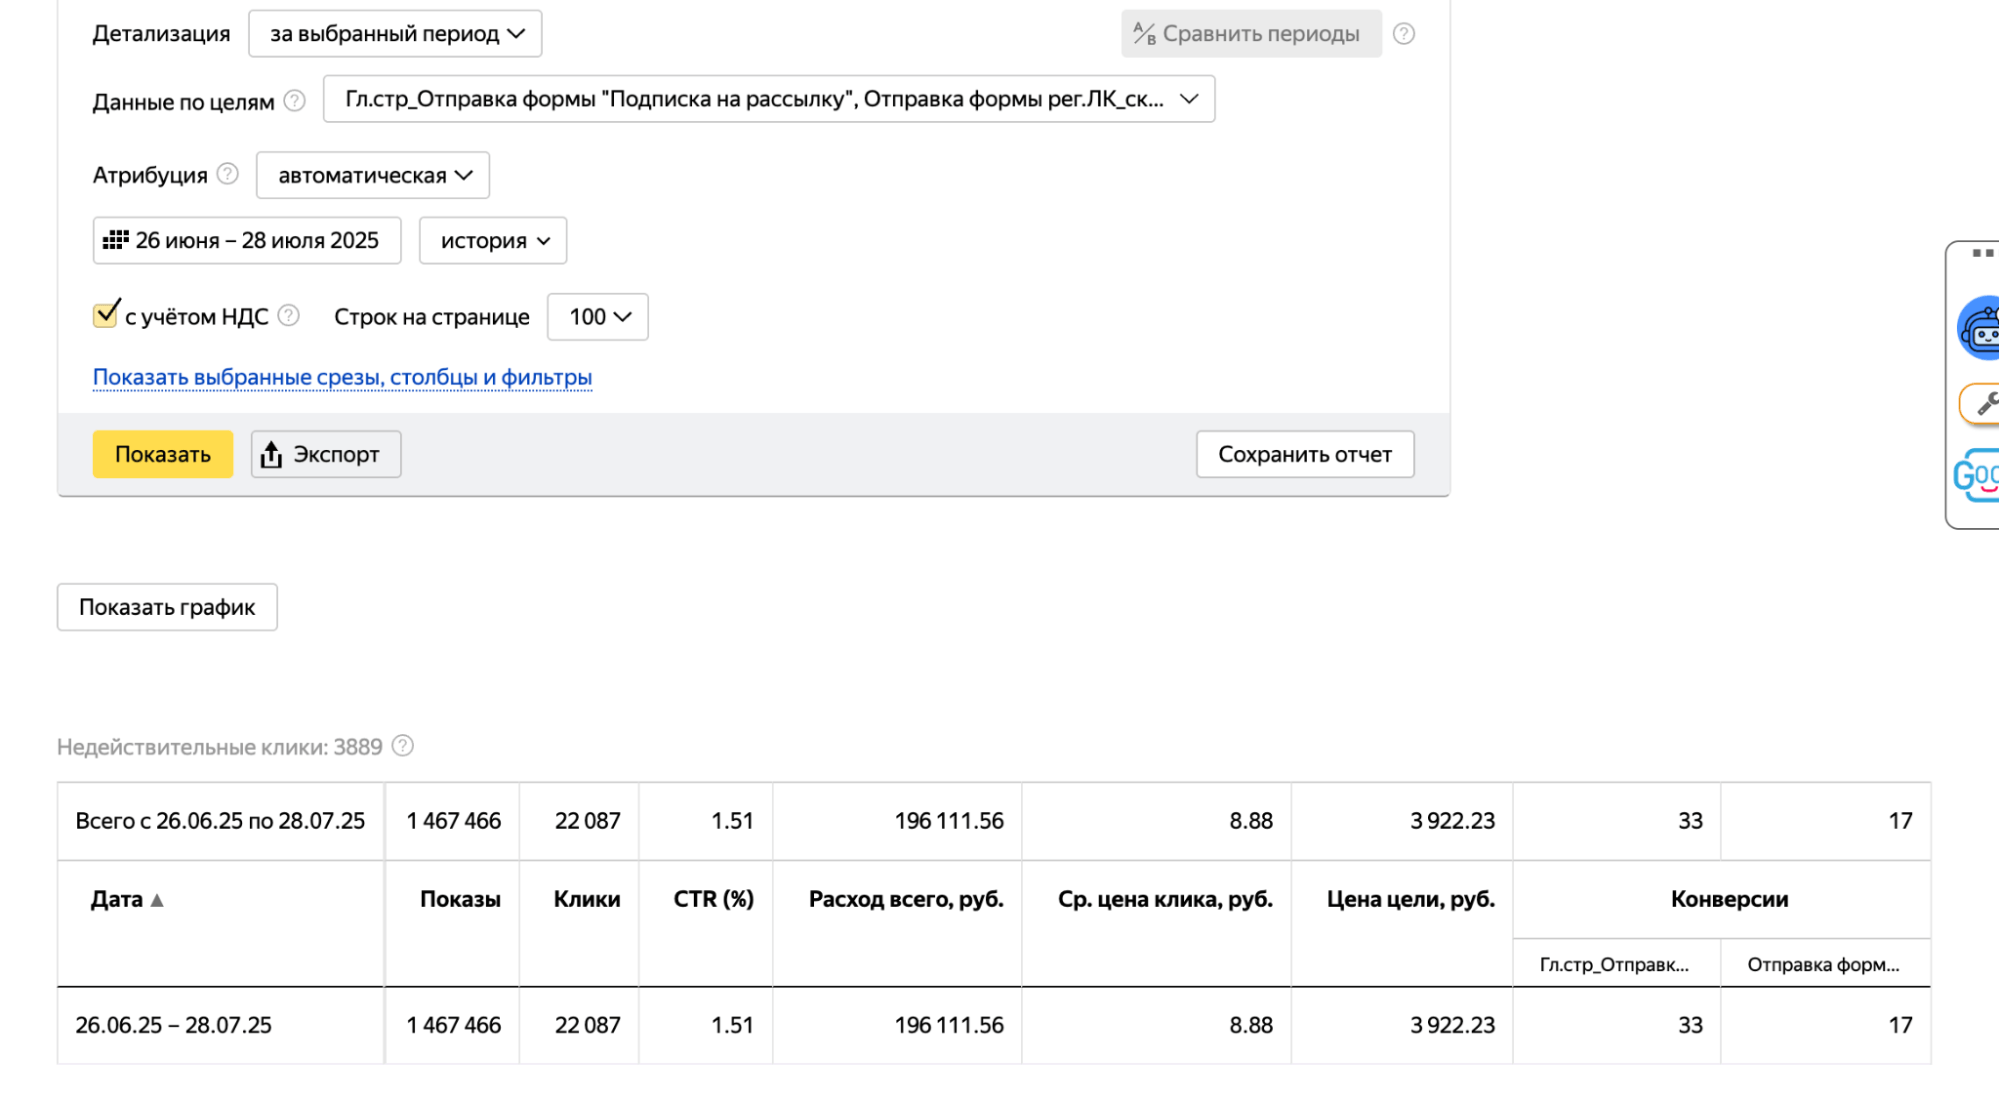Screen dimensions: 1999x1099
Task: Click help icon beside Данные по целям
Action: [294, 101]
